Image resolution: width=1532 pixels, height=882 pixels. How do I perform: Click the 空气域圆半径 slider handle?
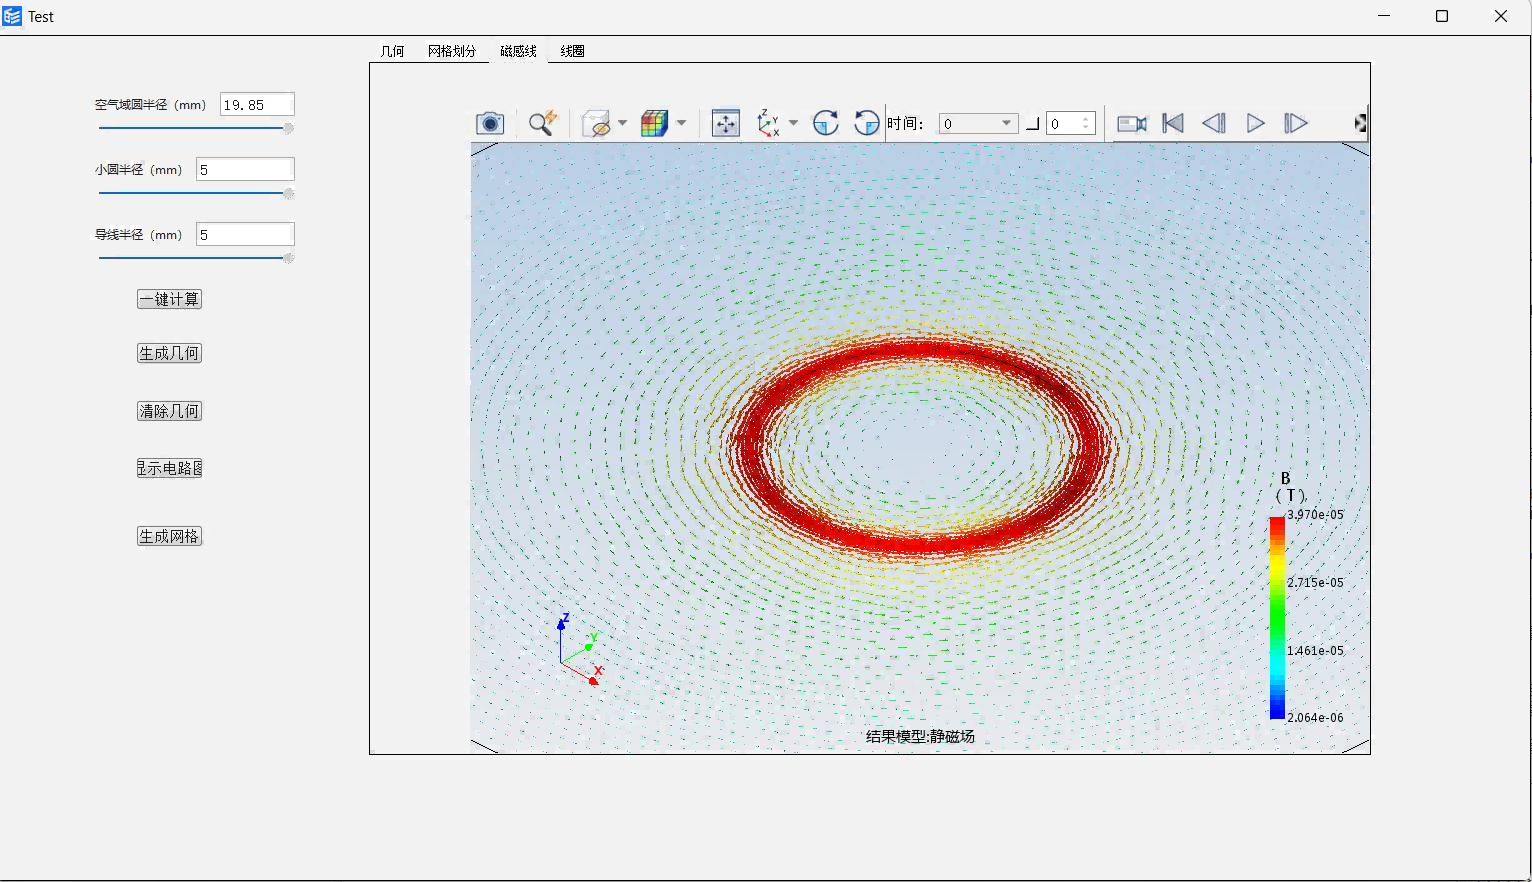(289, 128)
